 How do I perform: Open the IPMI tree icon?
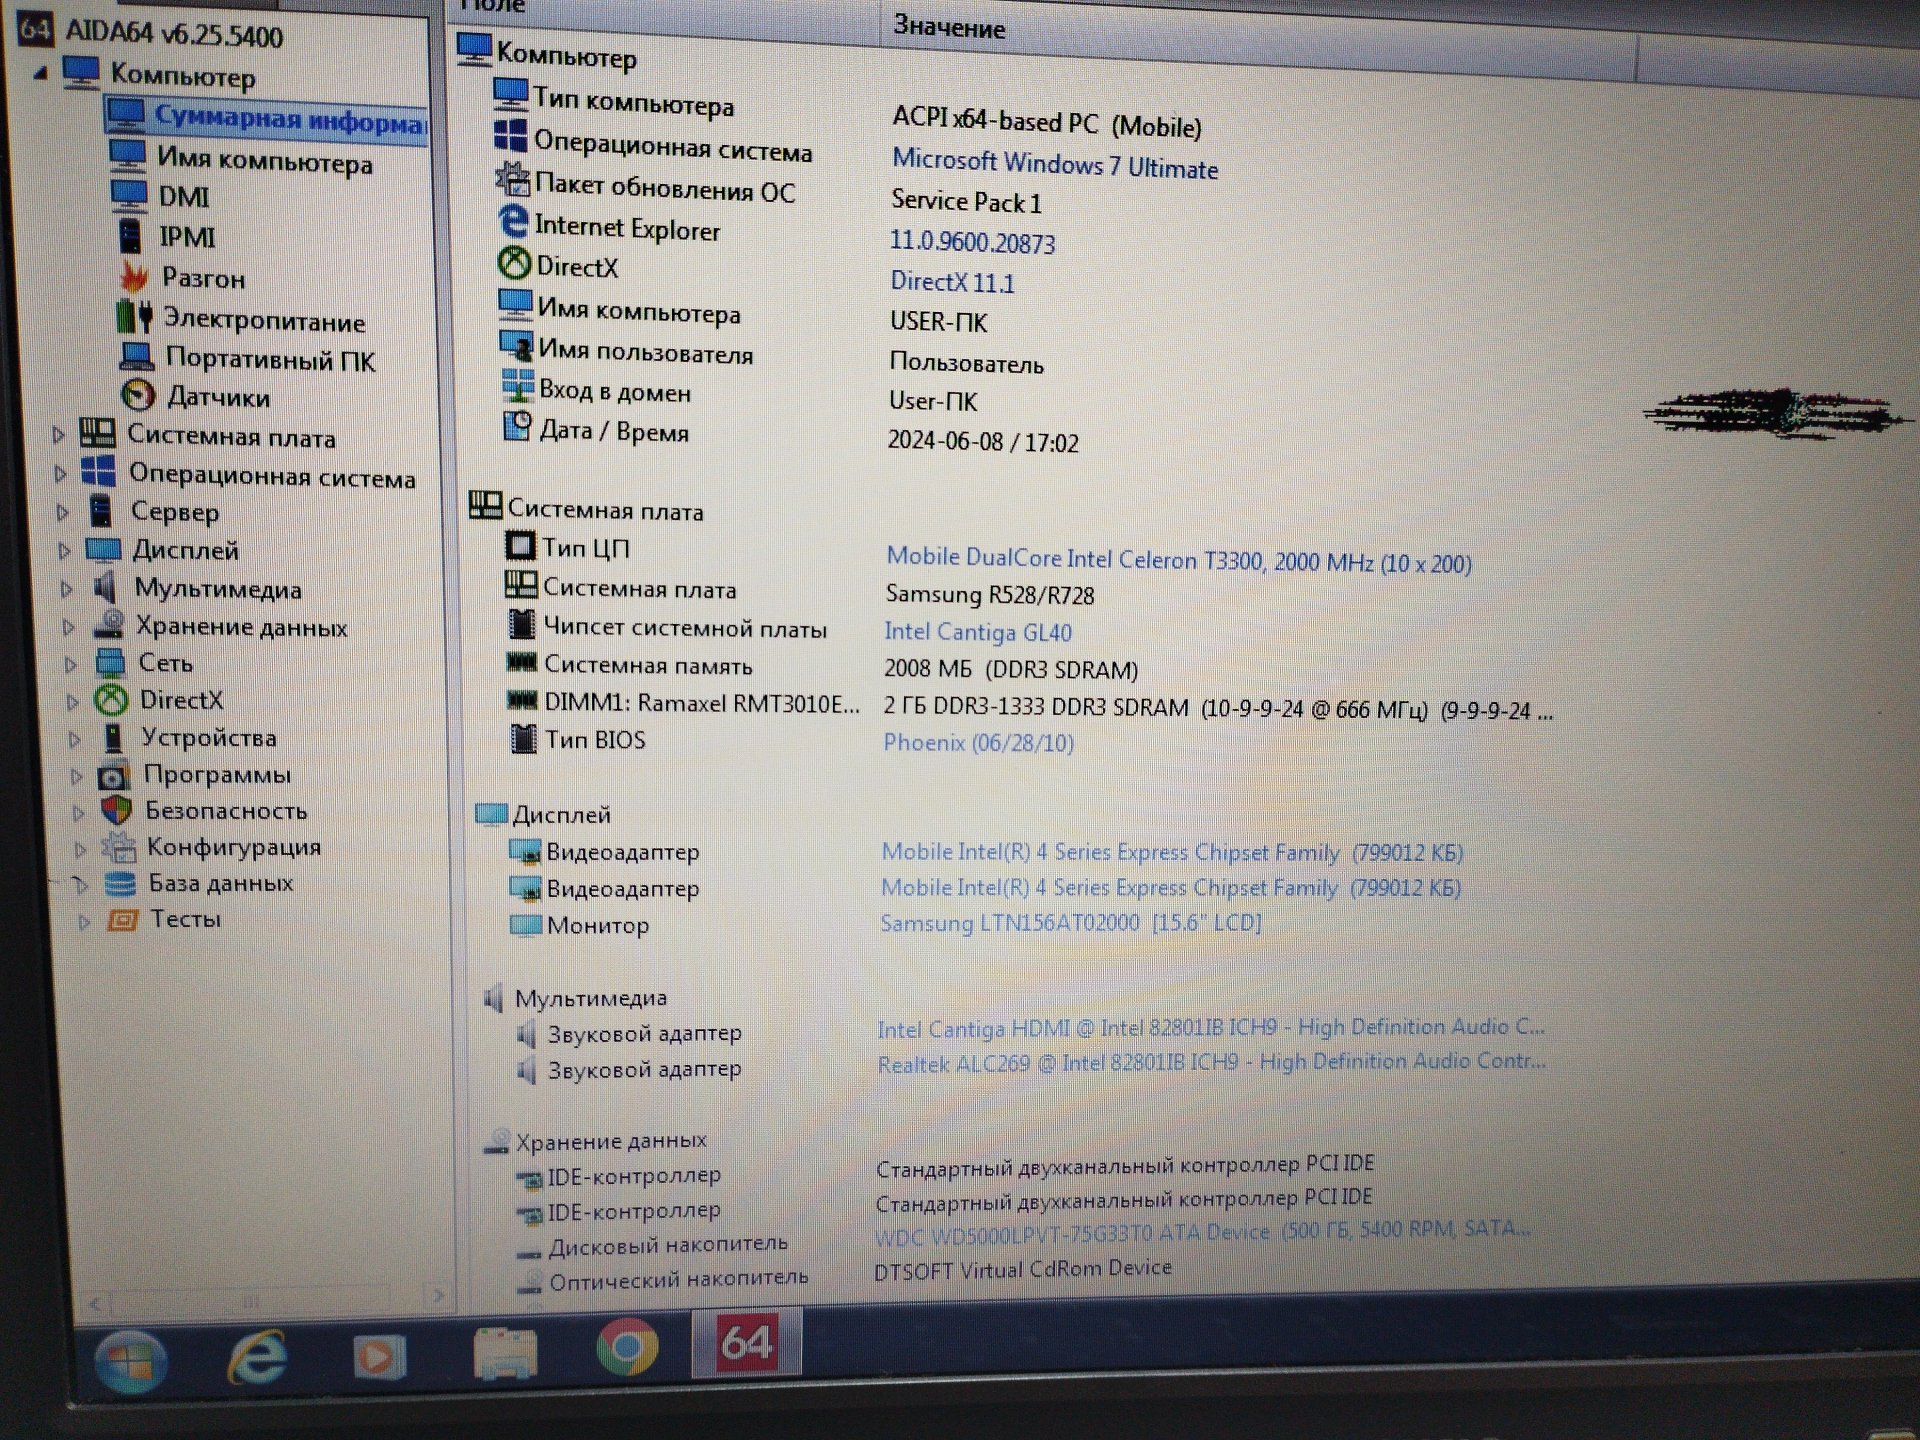pyautogui.click(x=130, y=236)
